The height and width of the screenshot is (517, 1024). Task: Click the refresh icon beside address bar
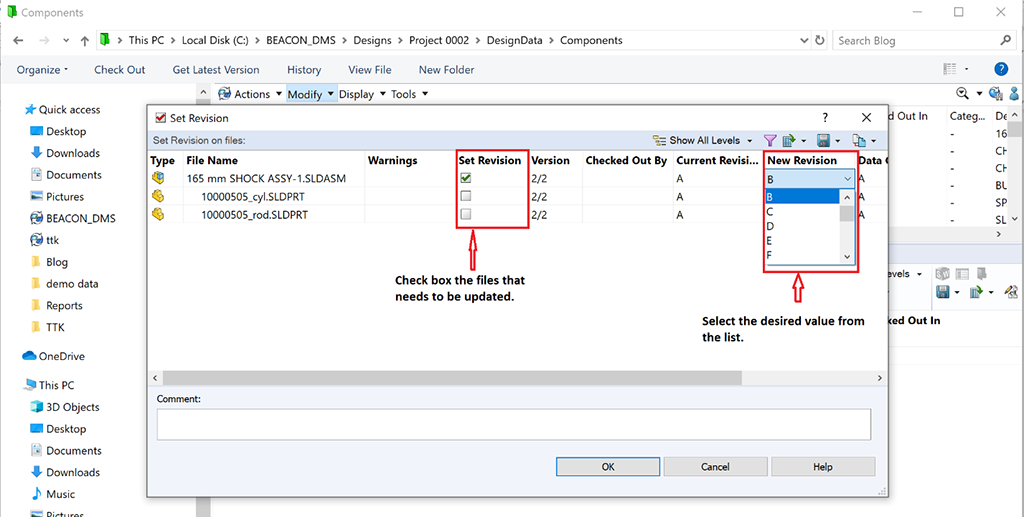pos(820,40)
